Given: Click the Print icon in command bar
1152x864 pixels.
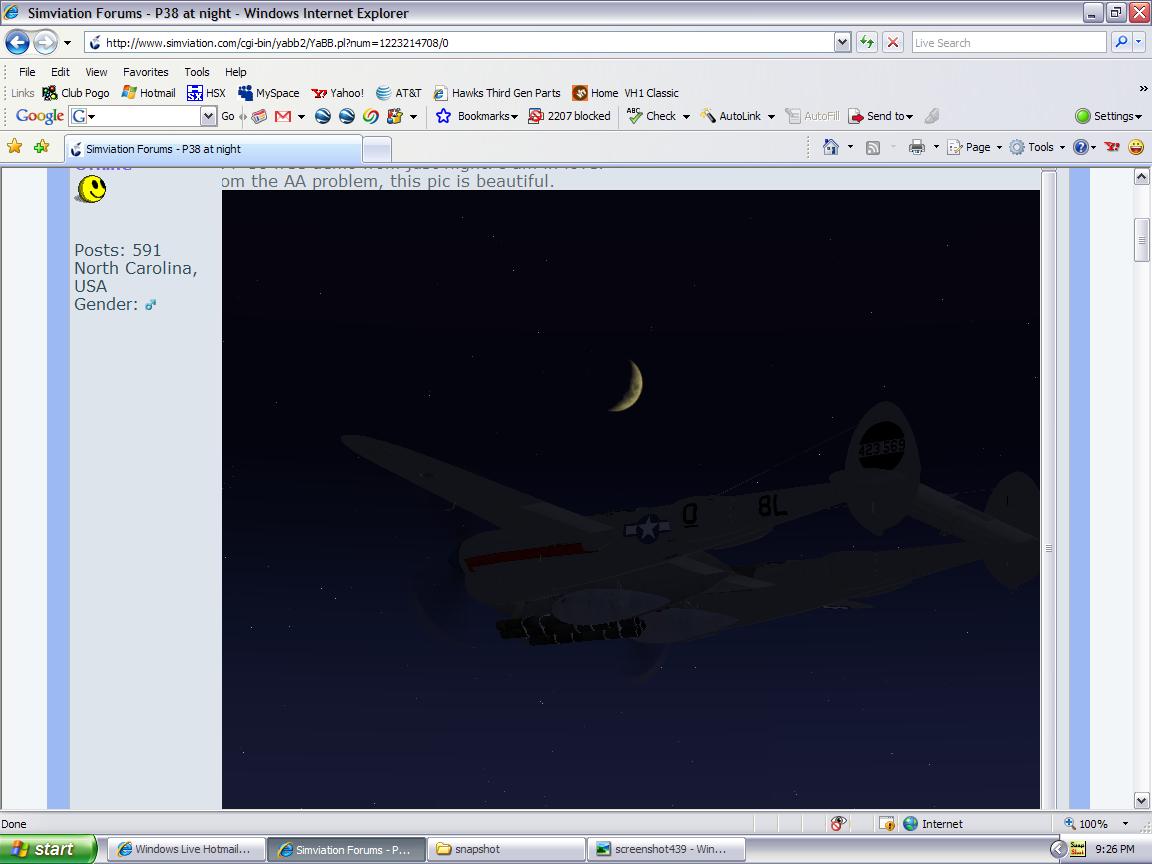Looking at the screenshot, I should [x=916, y=147].
